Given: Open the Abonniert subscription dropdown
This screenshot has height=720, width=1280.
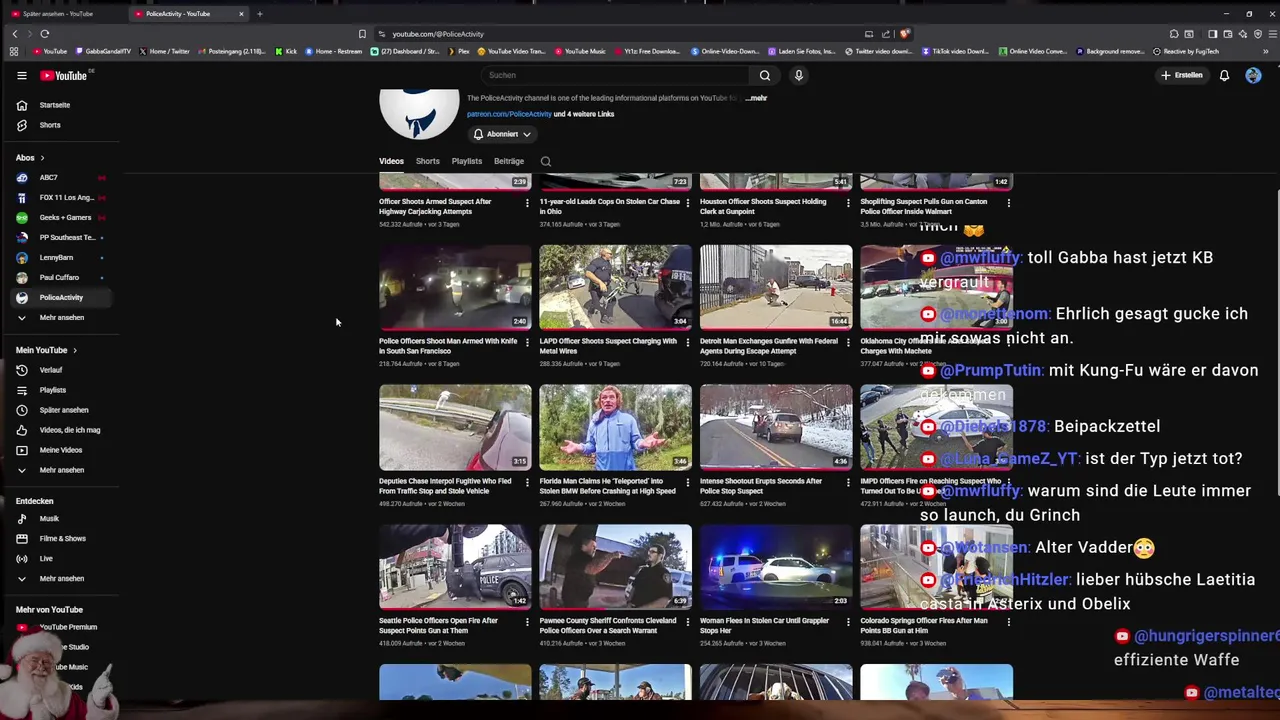Looking at the screenshot, I should coord(502,134).
